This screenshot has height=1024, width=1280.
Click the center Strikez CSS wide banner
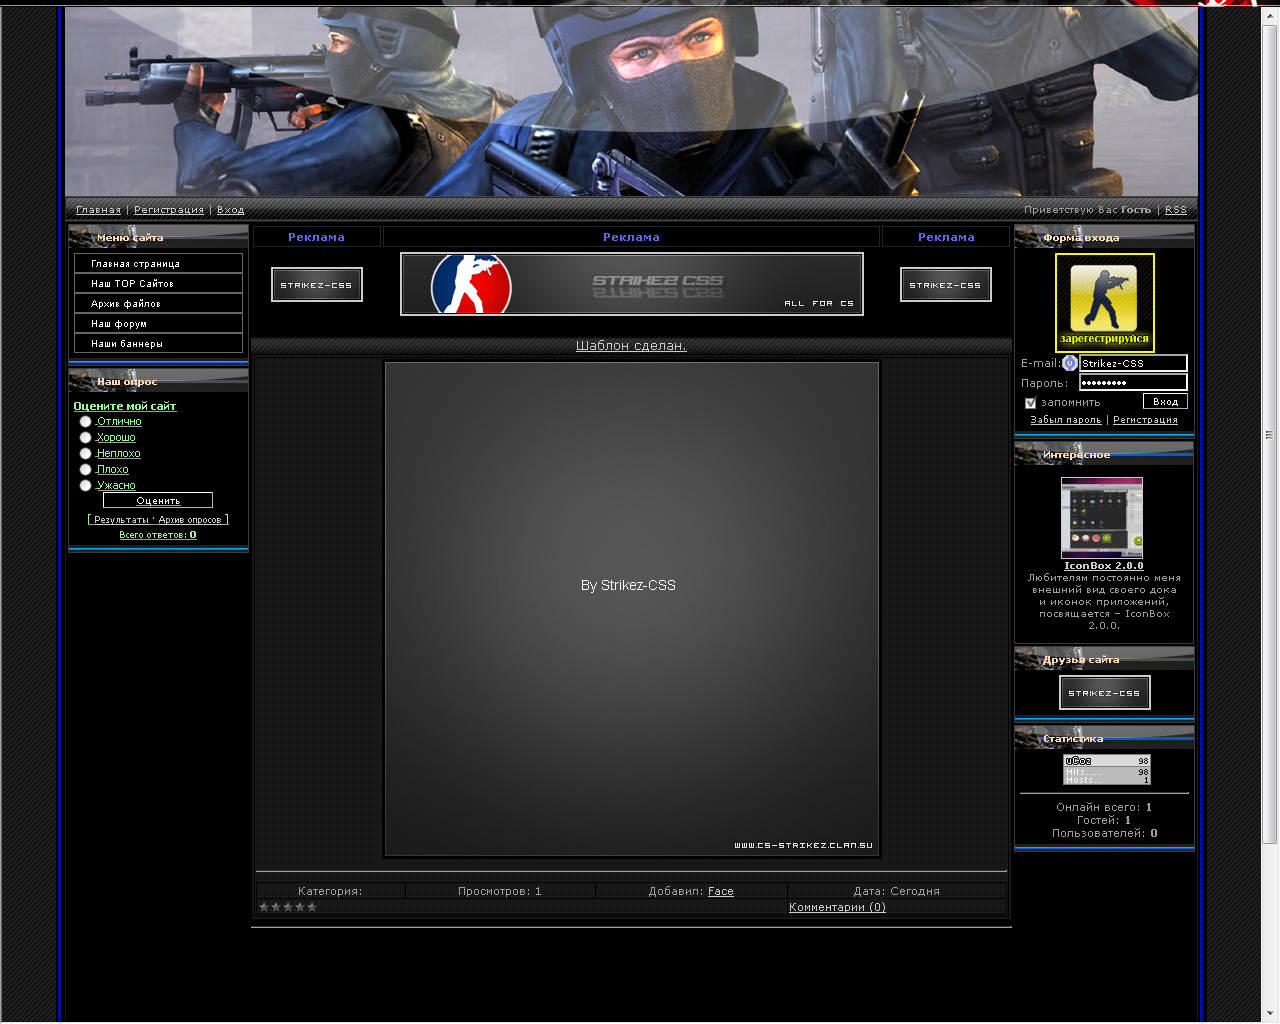[632, 284]
